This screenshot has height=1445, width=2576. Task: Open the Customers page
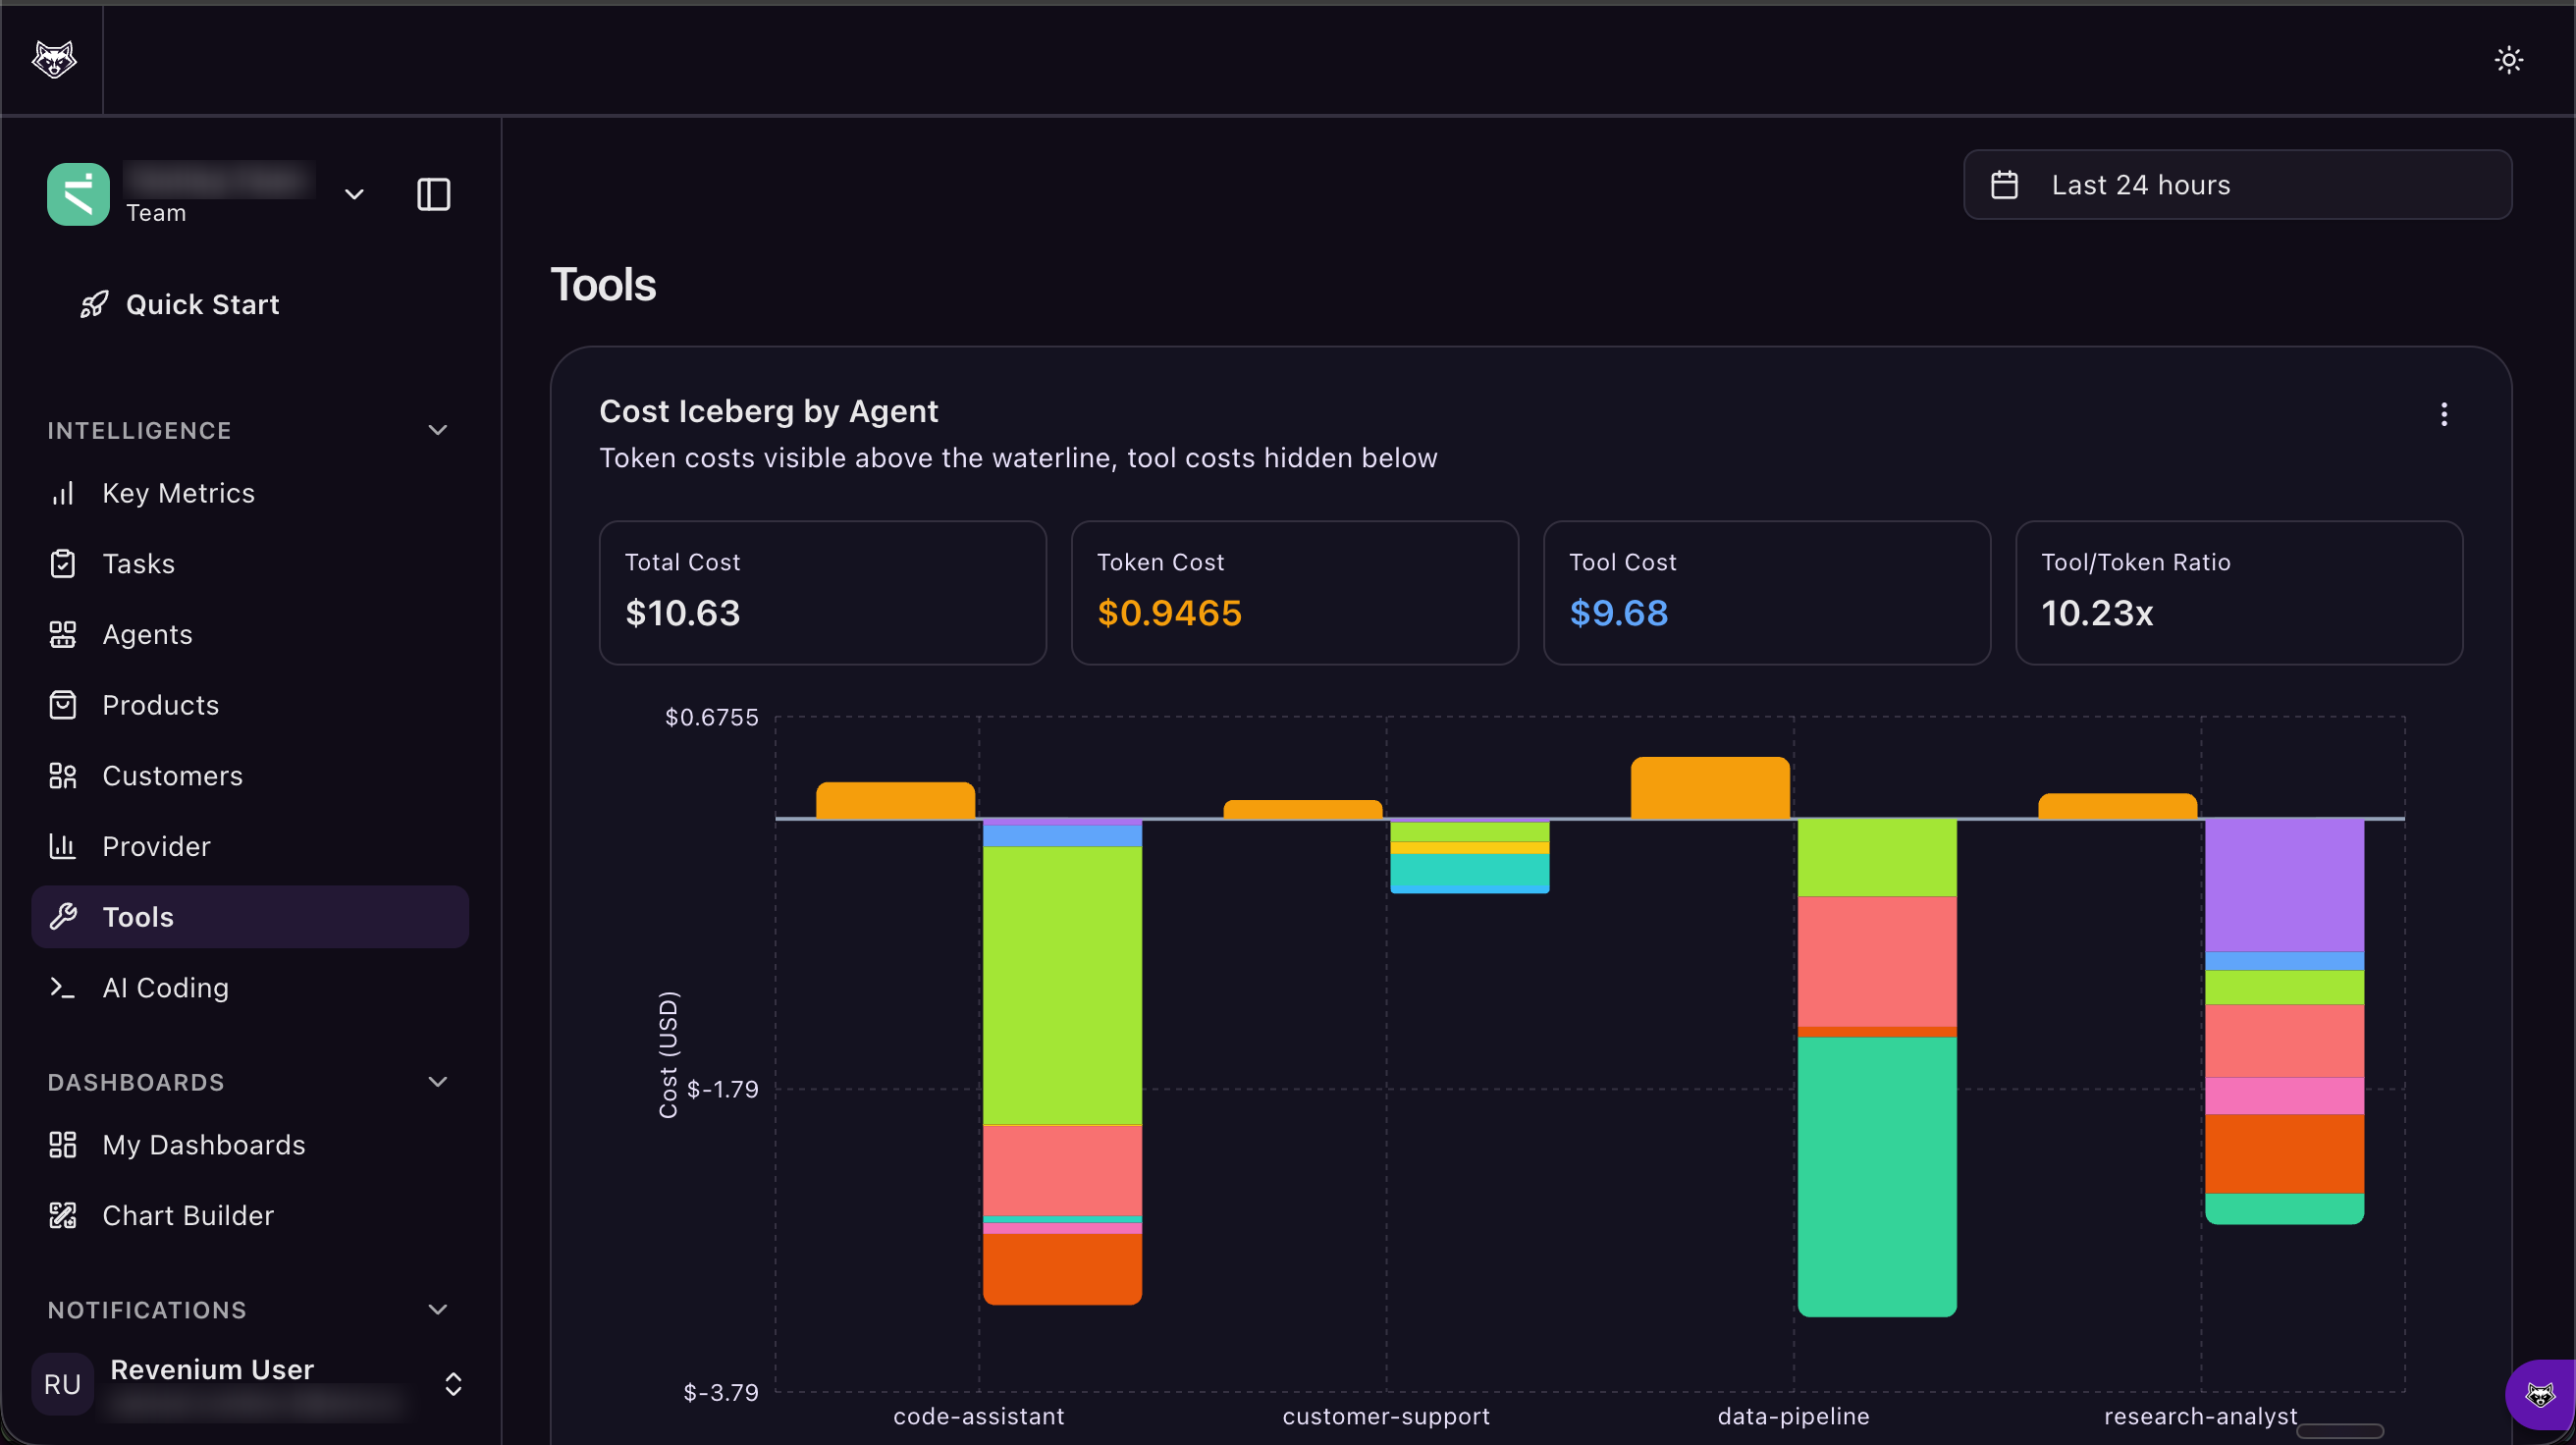coord(172,776)
